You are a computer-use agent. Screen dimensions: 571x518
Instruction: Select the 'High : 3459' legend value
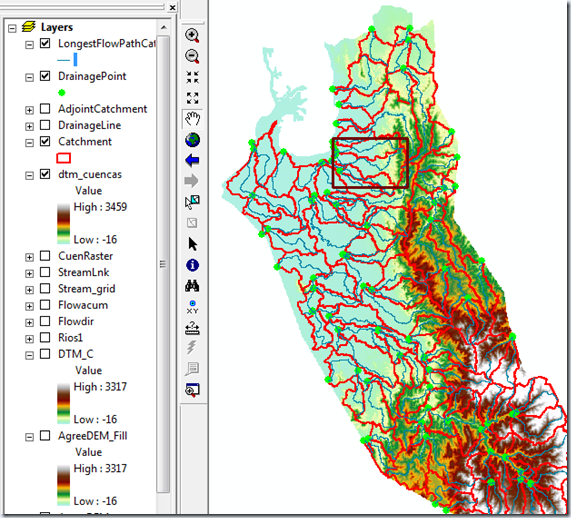pyautogui.click(x=100, y=207)
